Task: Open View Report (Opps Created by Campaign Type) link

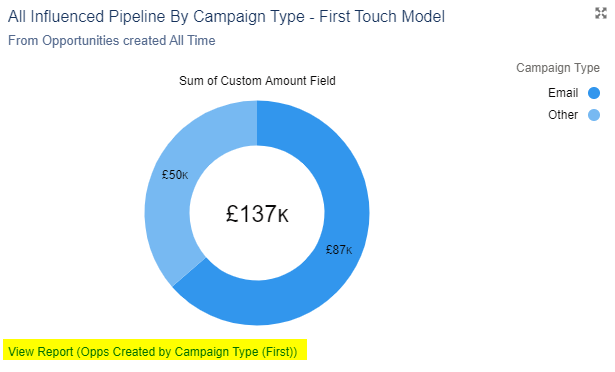Action: pos(153,352)
